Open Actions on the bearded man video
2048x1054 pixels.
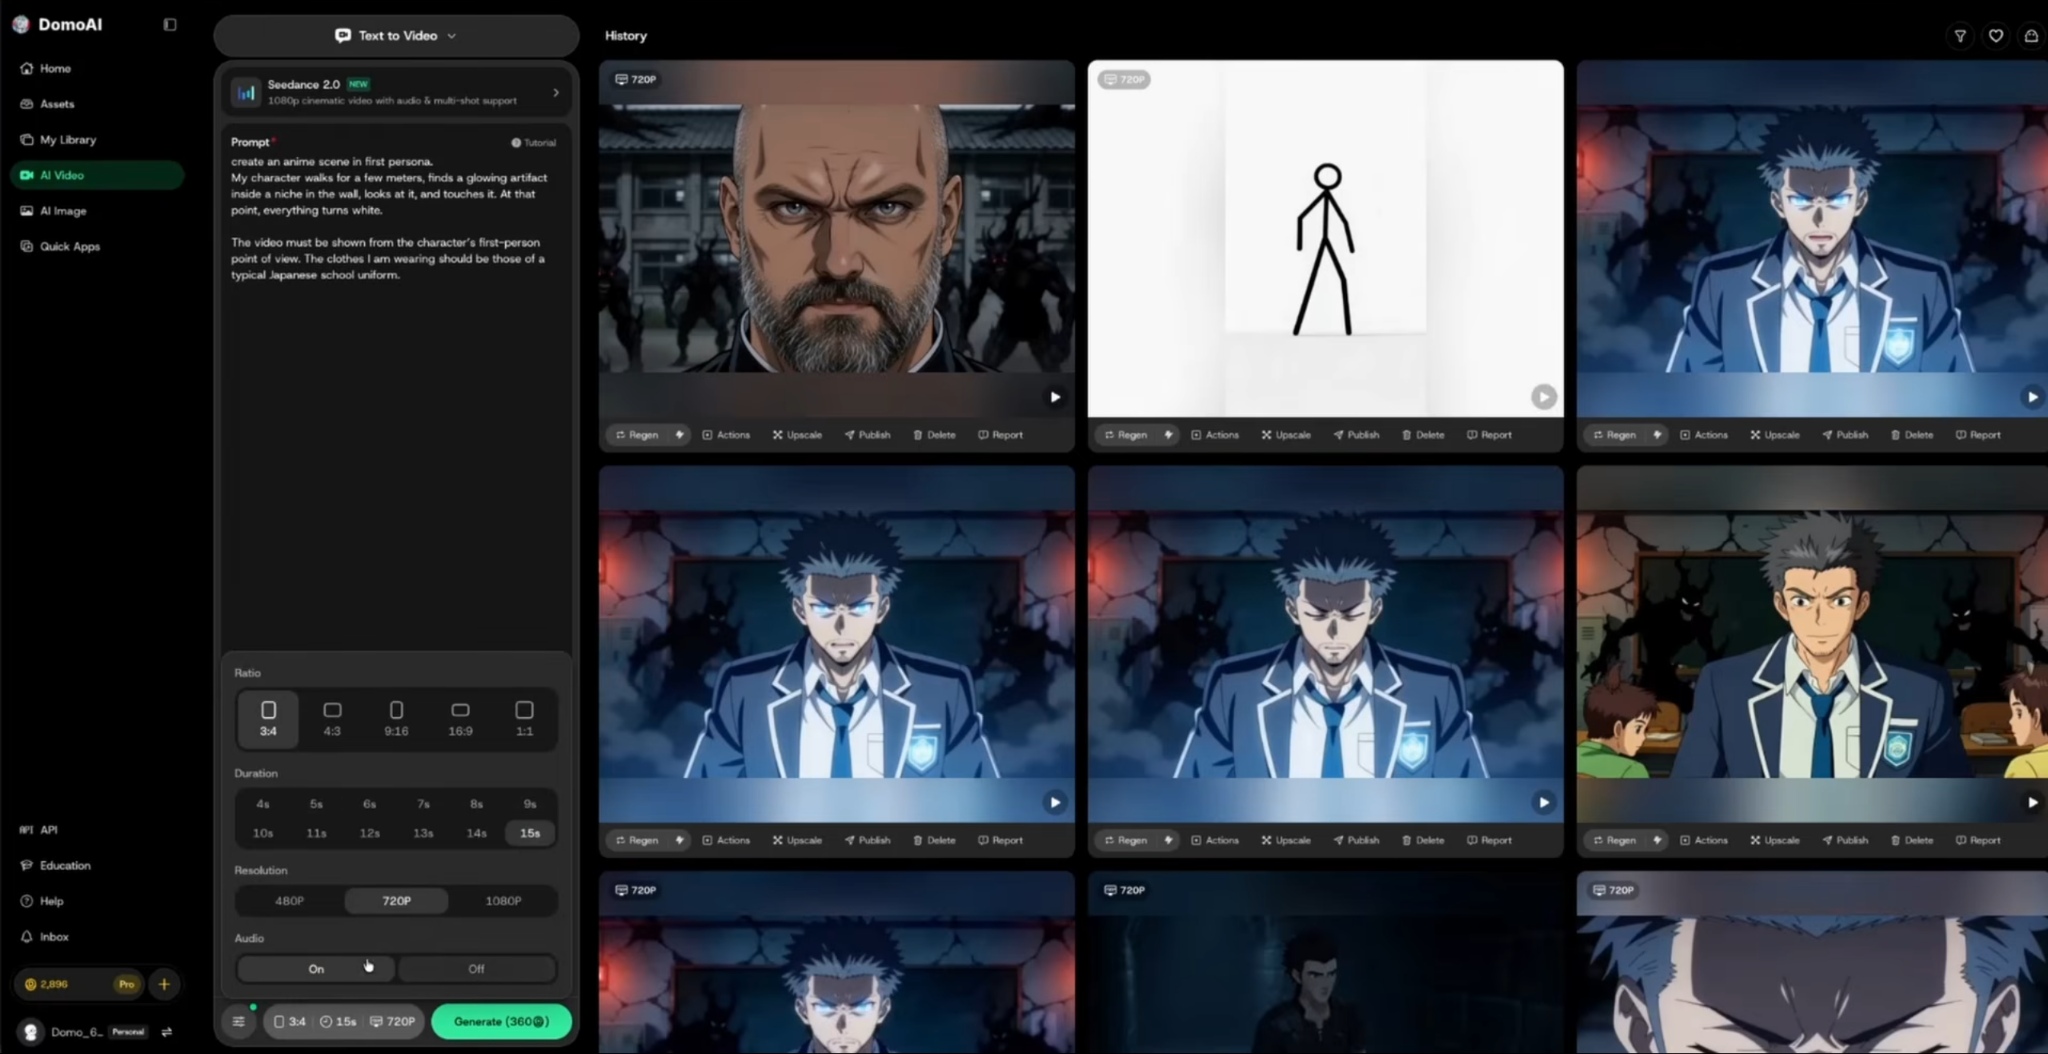[x=726, y=435]
